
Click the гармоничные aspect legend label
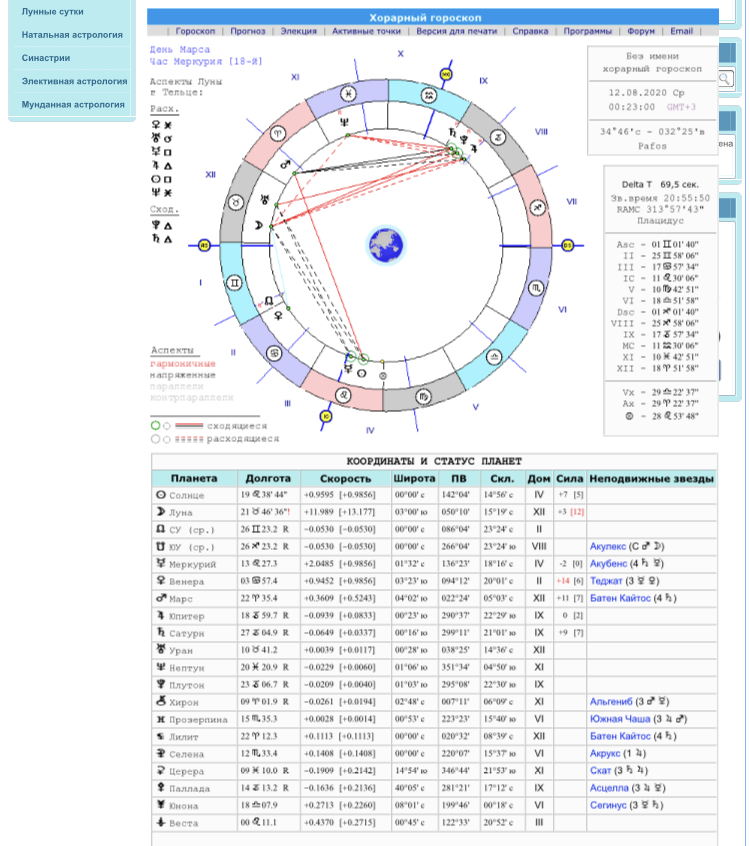[183, 364]
